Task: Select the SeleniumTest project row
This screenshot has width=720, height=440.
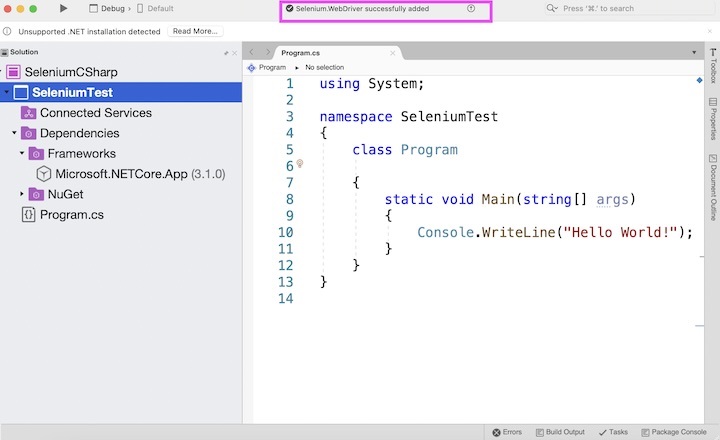Action: (121, 92)
